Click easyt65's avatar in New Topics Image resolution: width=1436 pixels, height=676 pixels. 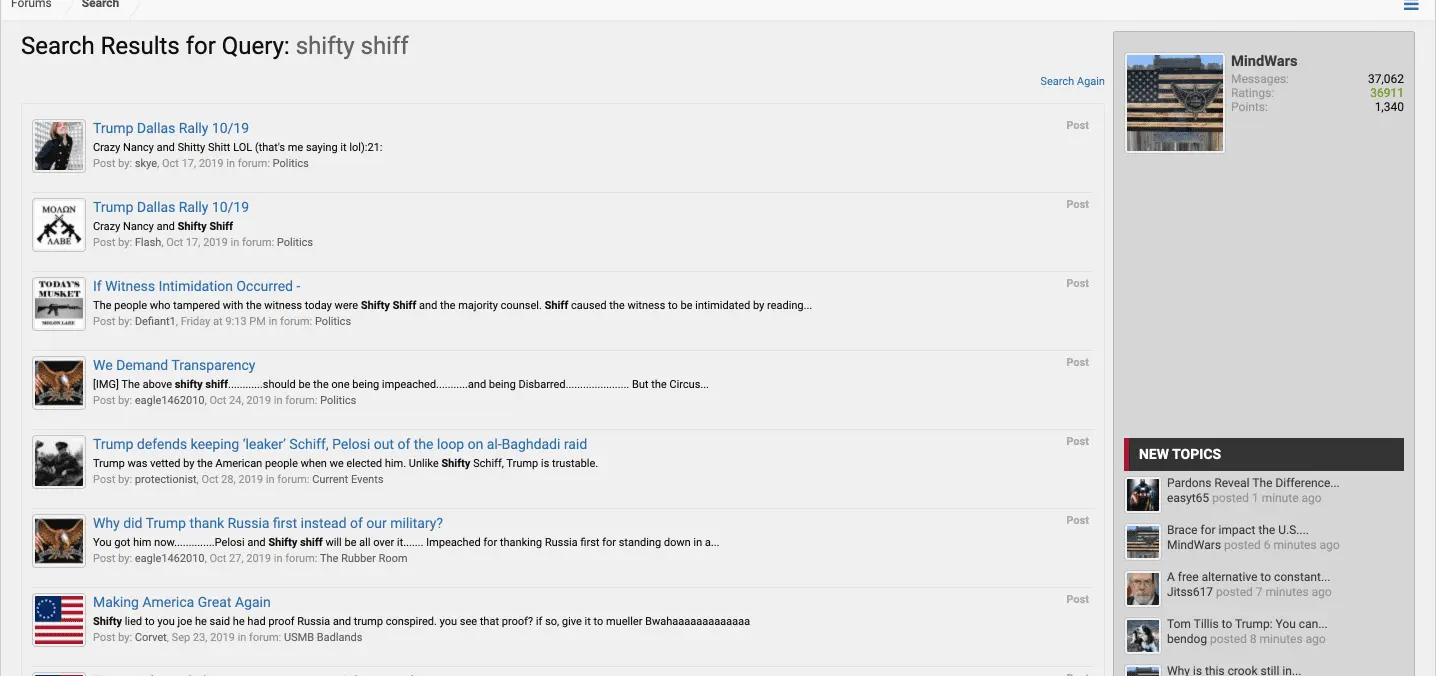pyautogui.click(x=1143, y=494)
